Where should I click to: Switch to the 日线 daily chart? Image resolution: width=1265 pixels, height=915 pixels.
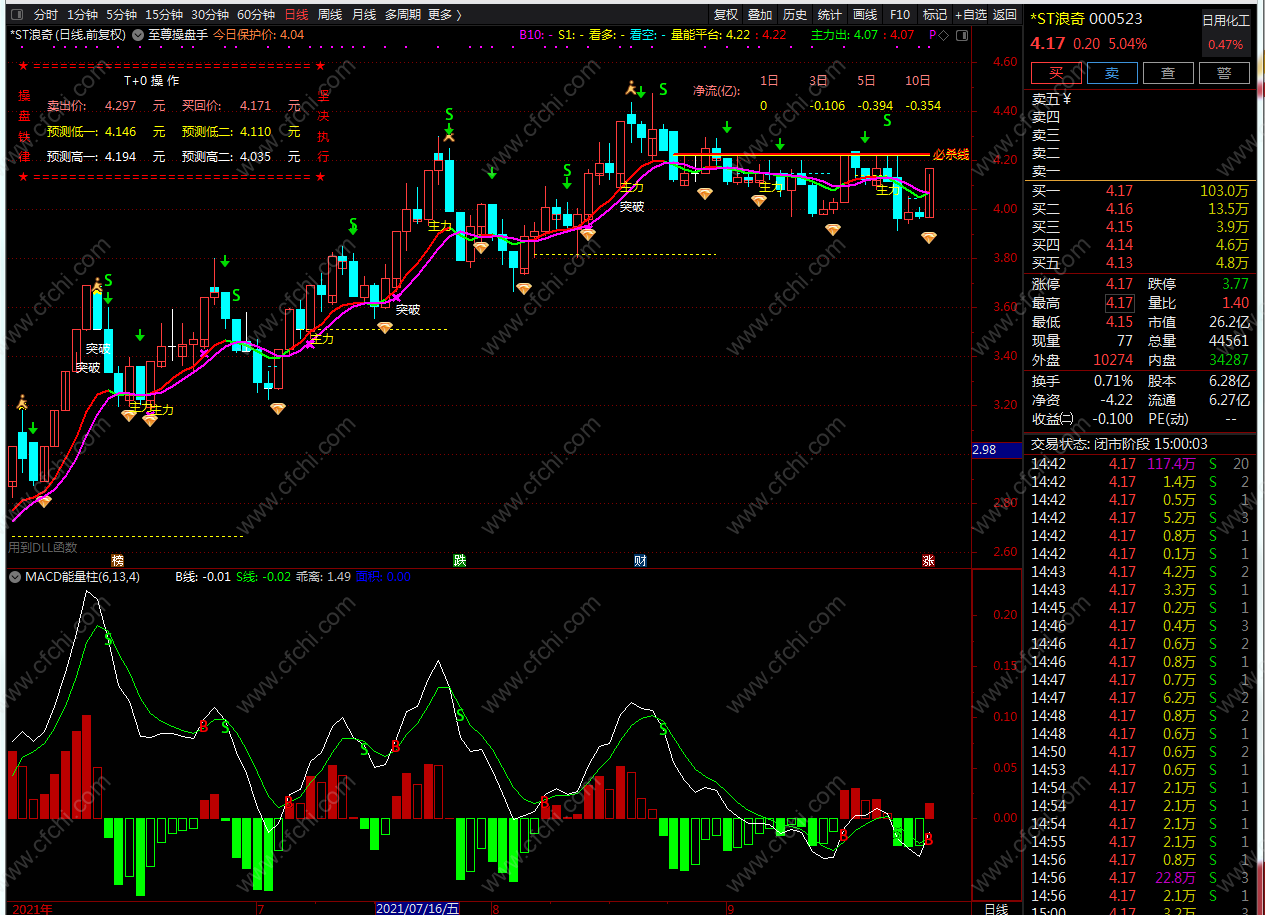pyautogui.click(x=297, y=15)
